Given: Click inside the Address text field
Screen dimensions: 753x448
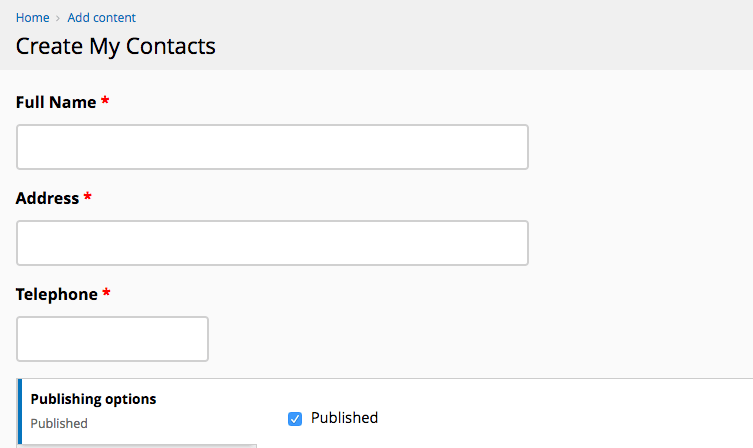Looking at the screenshot, I should coord(272,243).
